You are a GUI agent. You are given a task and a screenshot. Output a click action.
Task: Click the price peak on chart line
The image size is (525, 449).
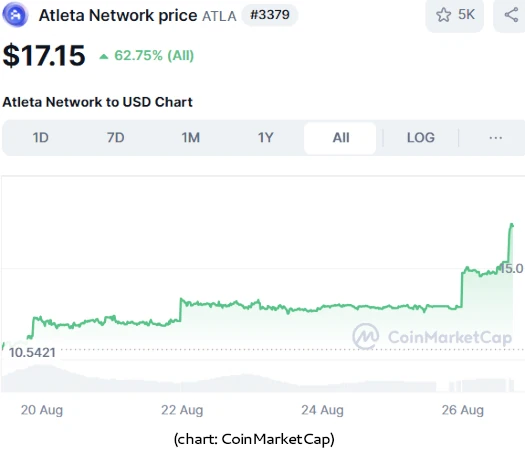(512, 224)
